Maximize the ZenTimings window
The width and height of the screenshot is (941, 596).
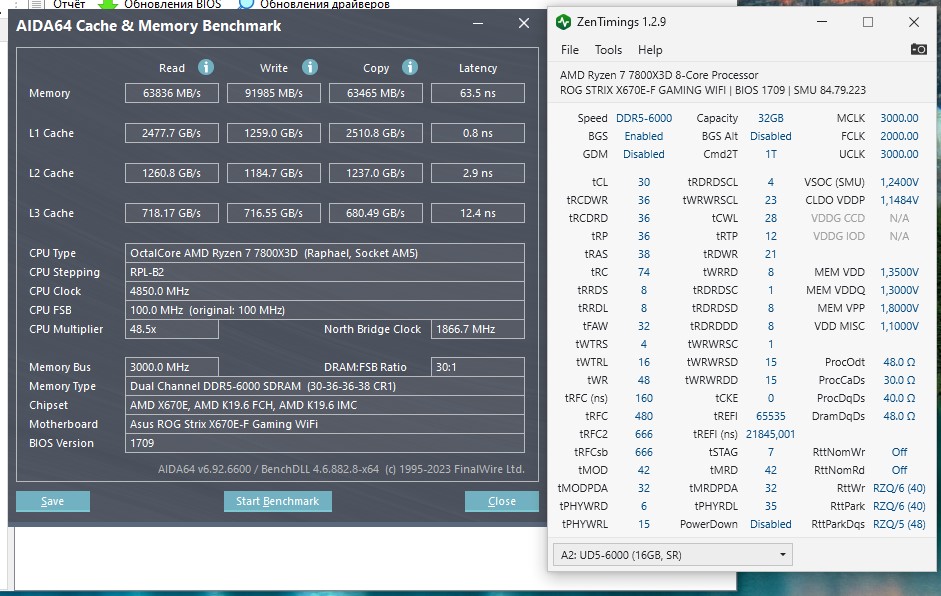click(868, 22)
